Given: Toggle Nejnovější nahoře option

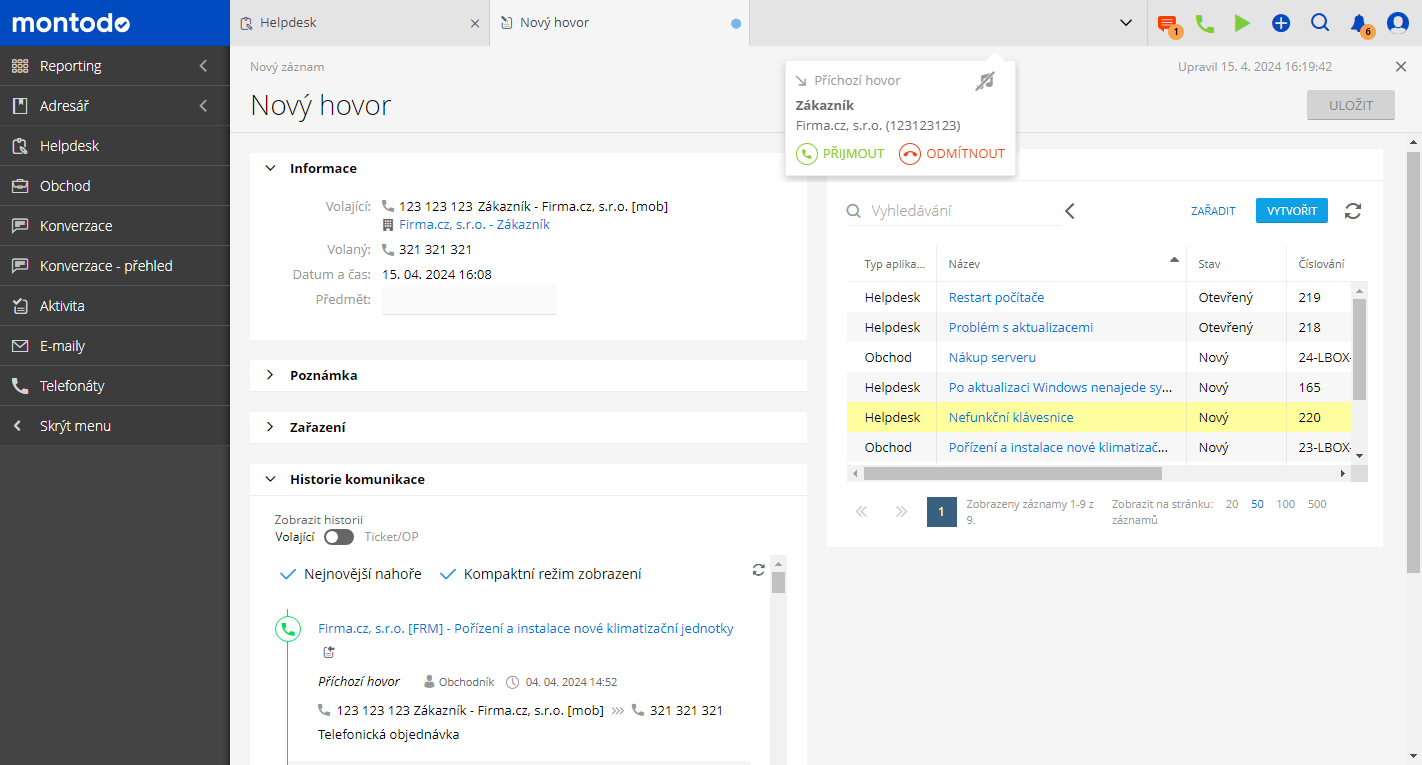Looking at the screenshot, I should click(350, 574).
